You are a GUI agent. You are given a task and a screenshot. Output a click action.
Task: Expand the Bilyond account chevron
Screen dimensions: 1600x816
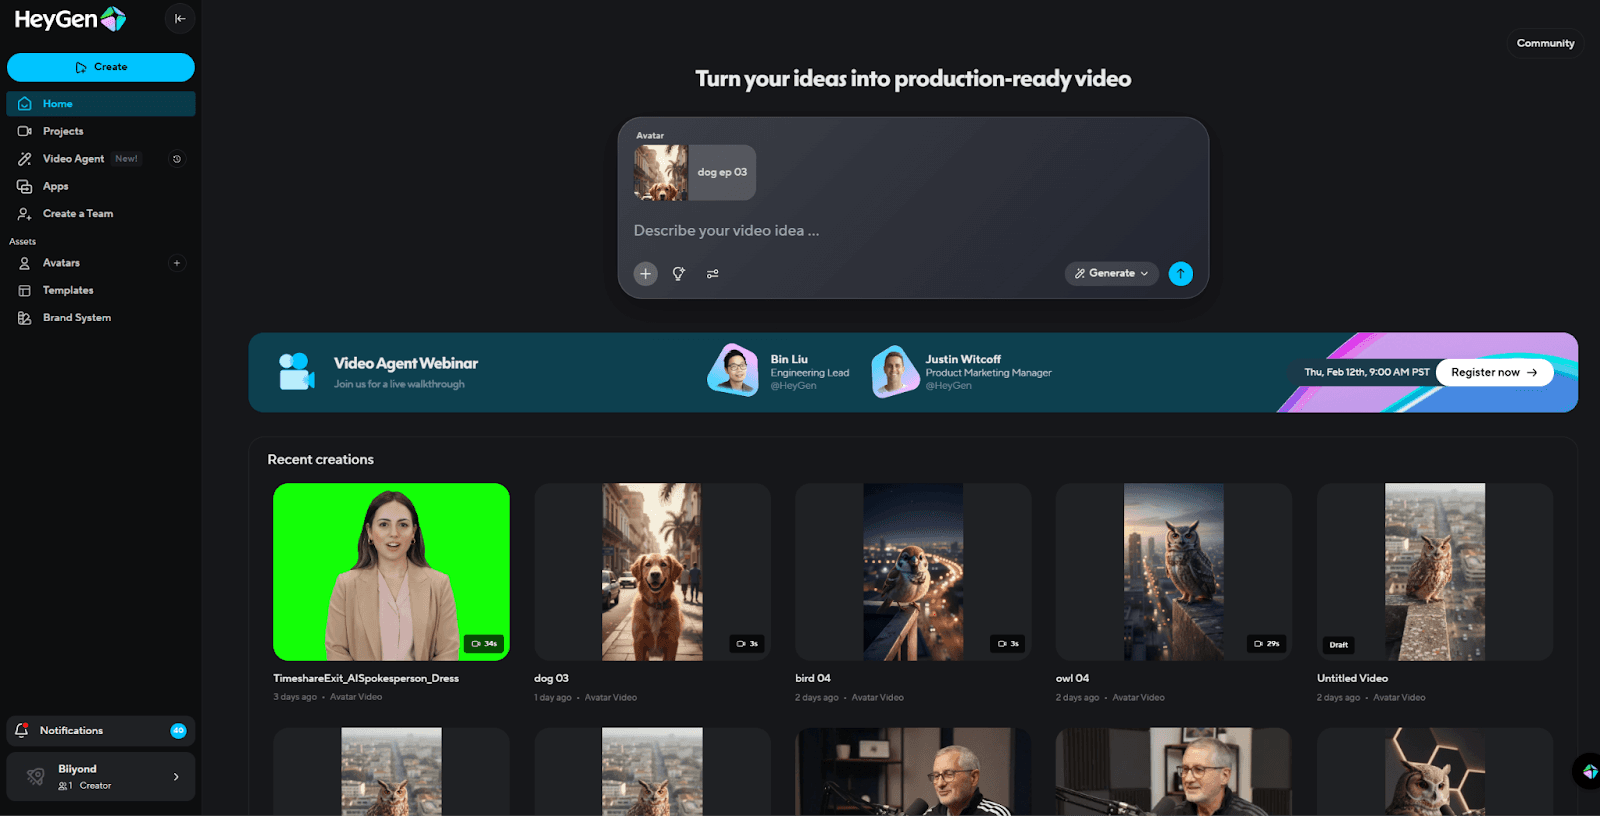point(176,777)
